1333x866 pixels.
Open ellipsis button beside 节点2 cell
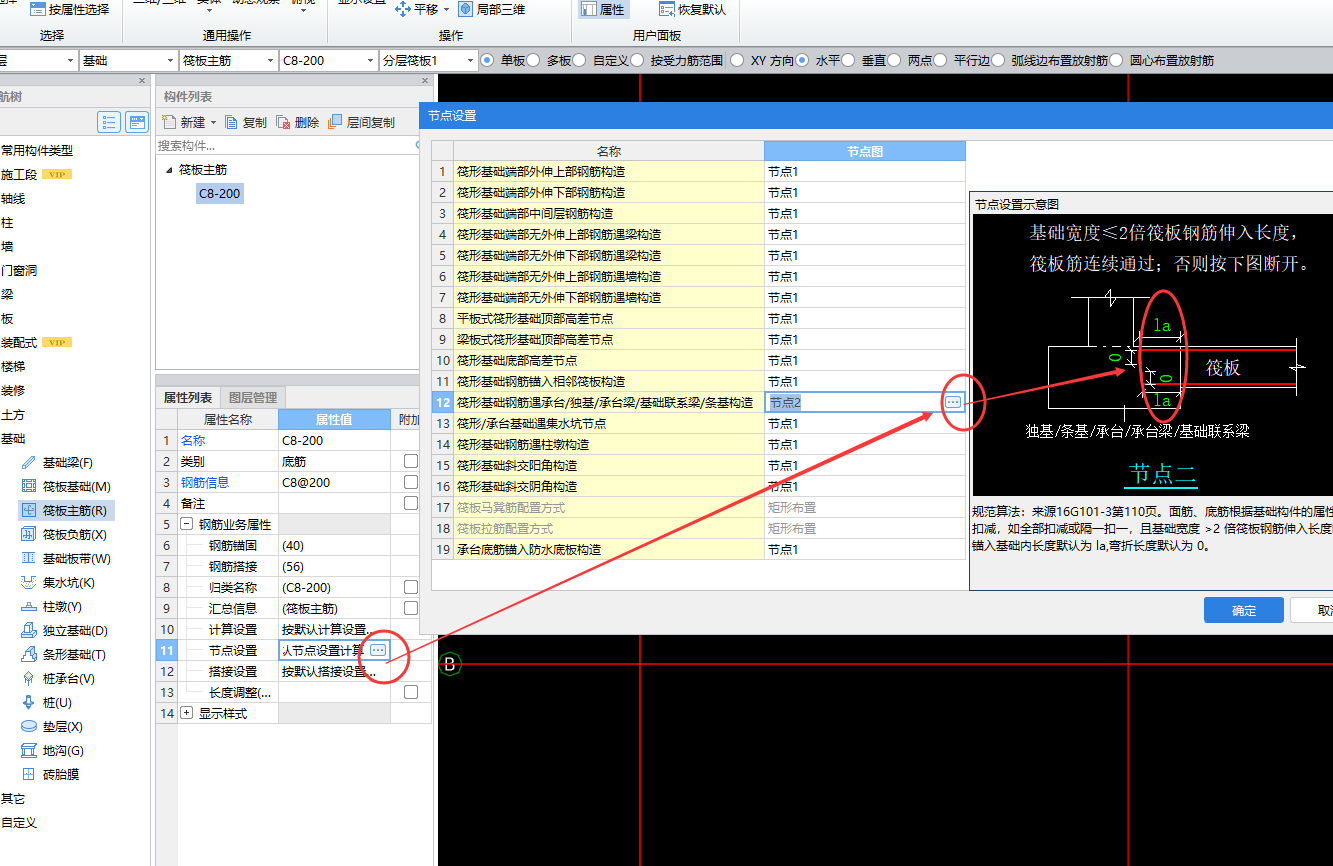[x=953, y=402]
